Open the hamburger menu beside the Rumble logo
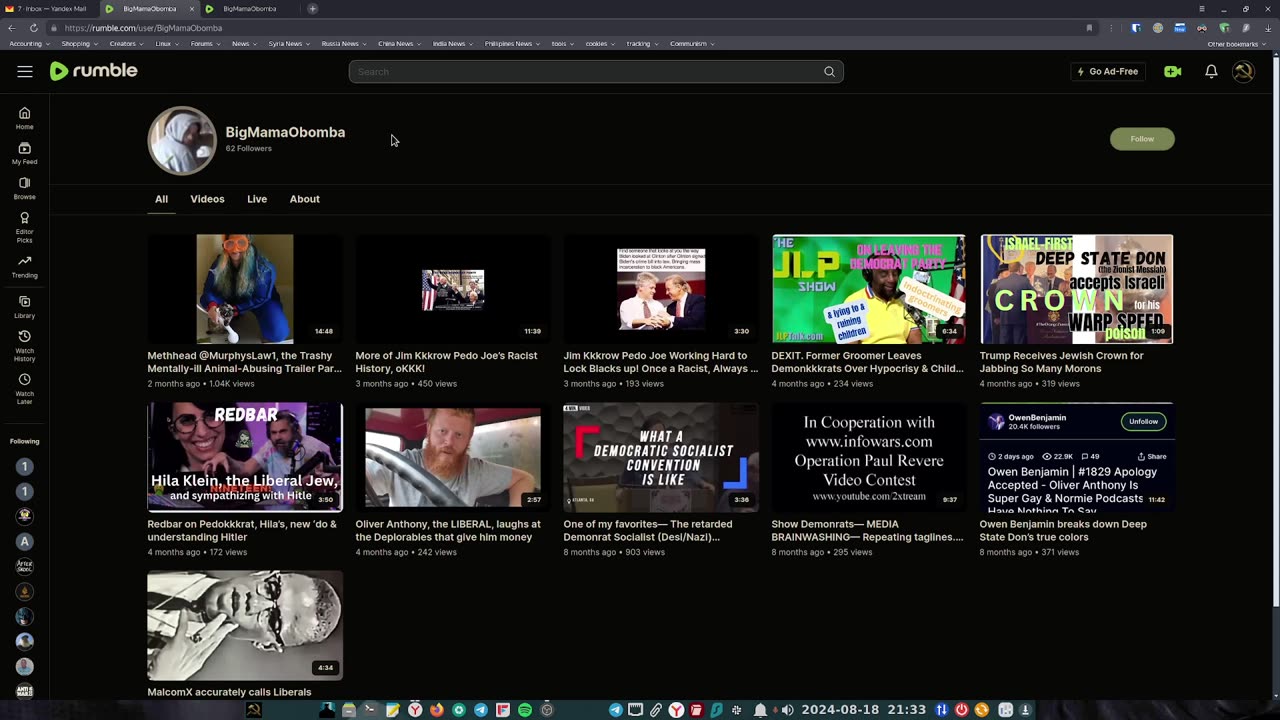Viewport: 1280px width, 720px height. coord(25,71)
